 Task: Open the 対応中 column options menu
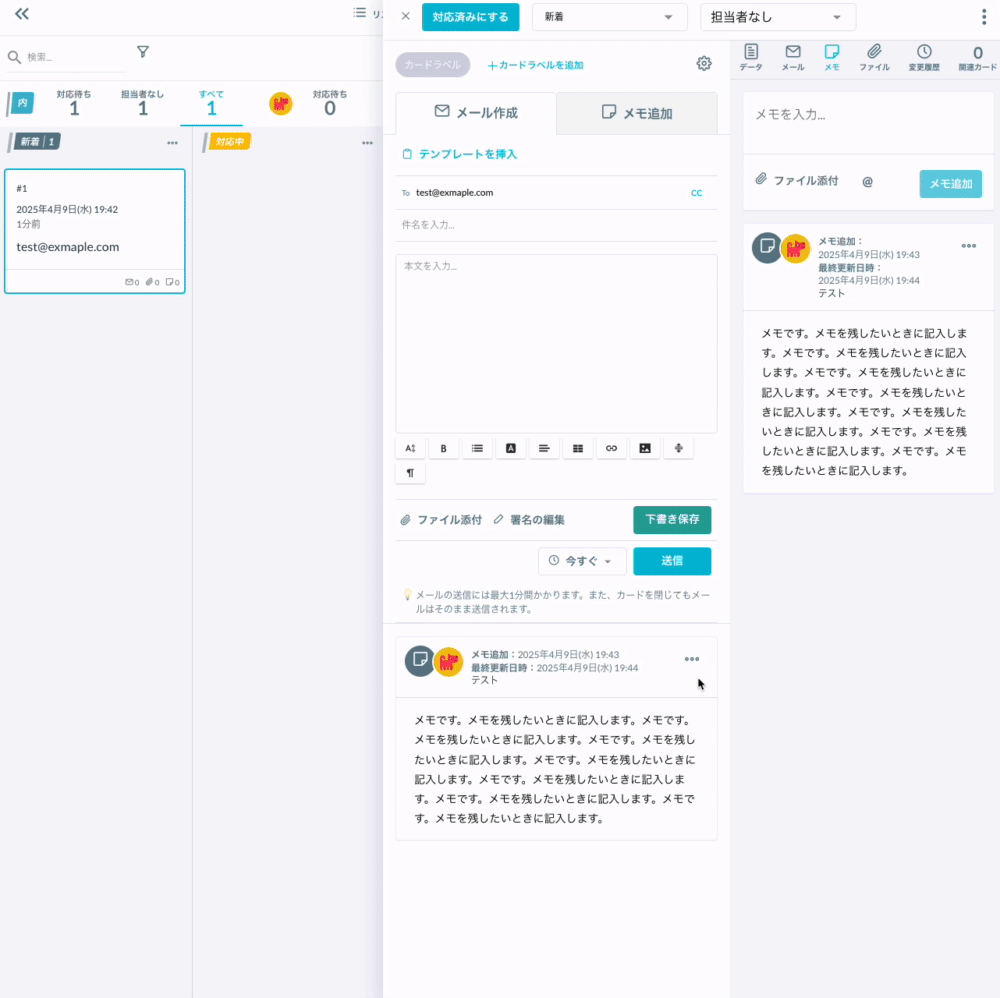pos(367,143)
